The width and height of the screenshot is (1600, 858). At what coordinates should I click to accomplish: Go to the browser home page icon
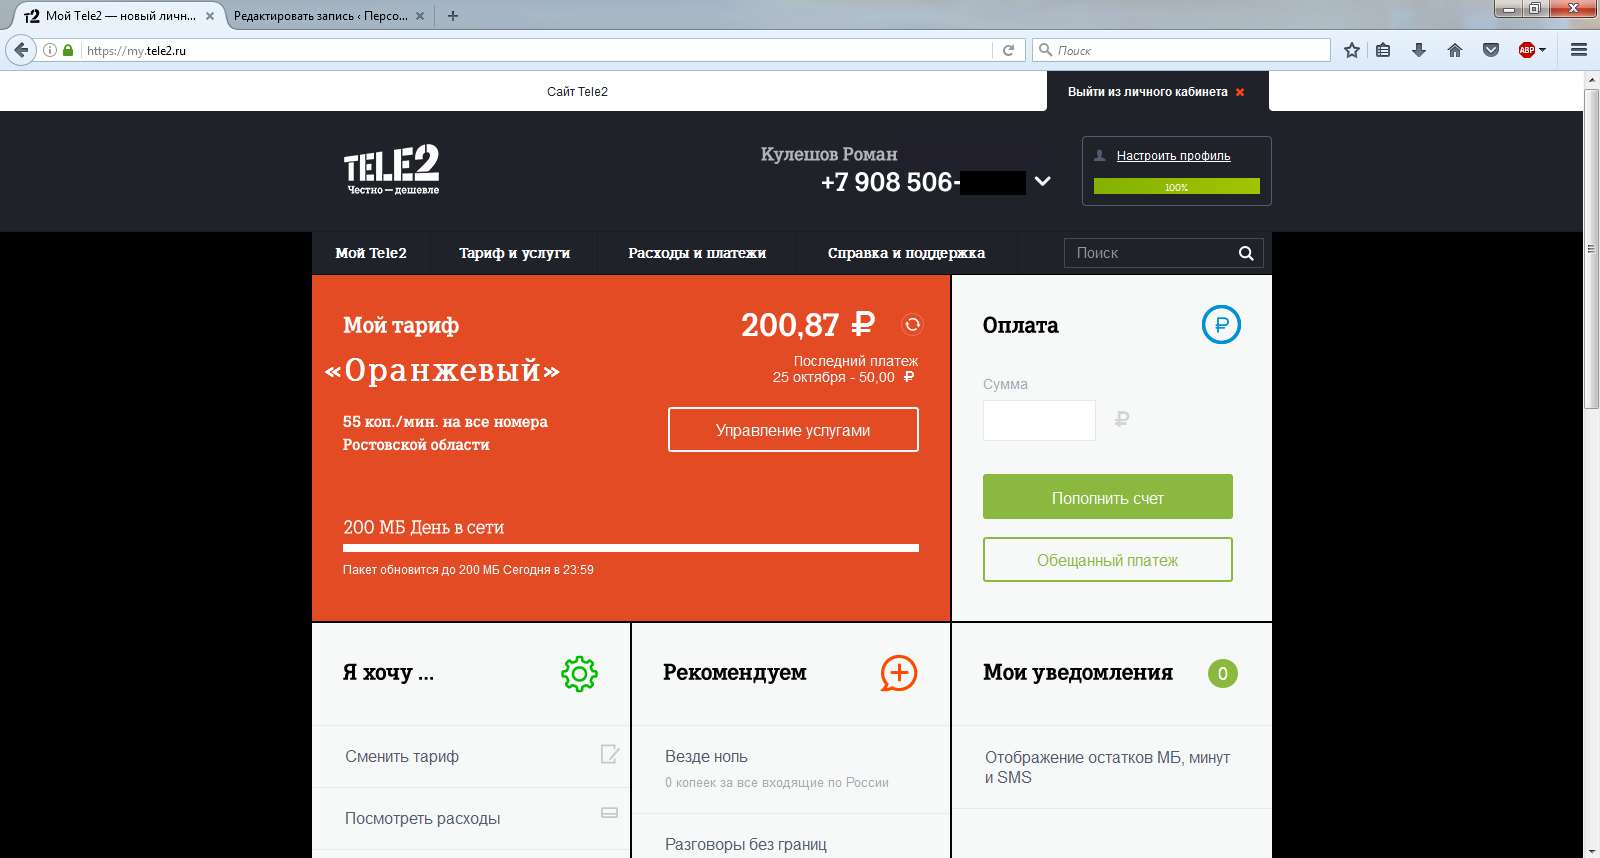pos(1455,50)
